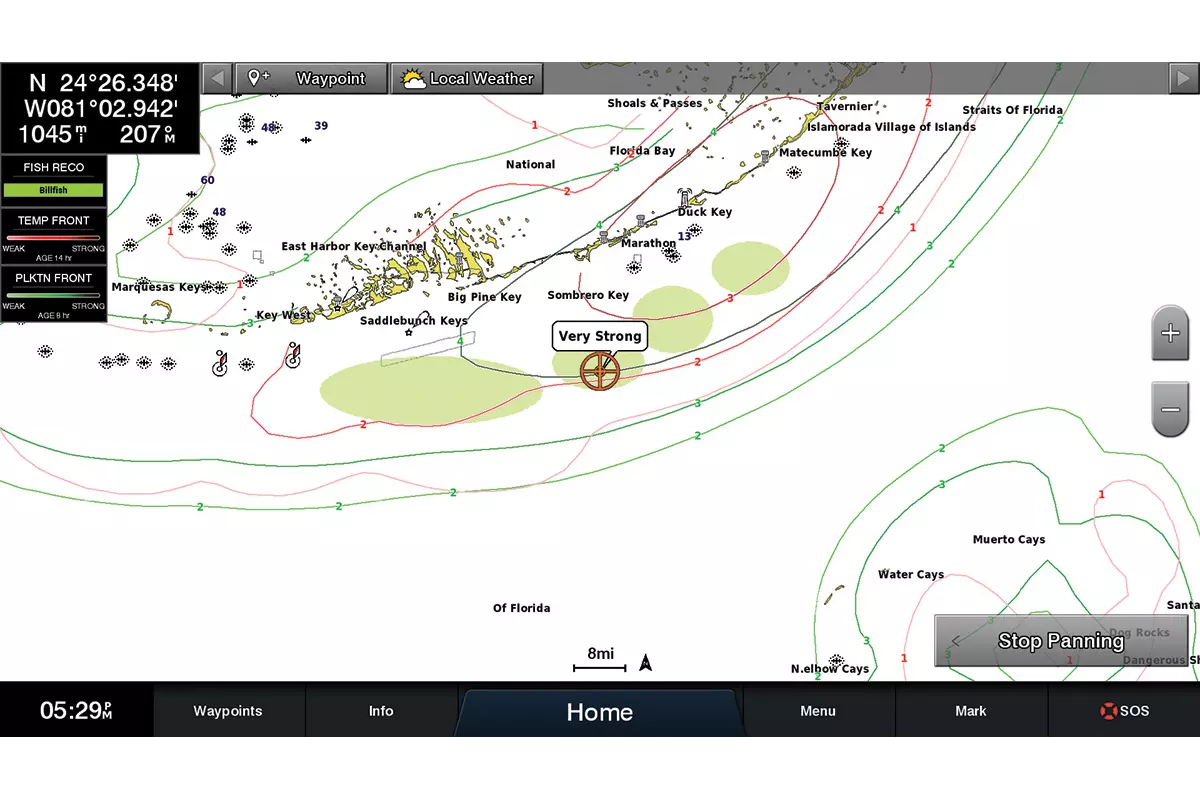Click the left arrow in the top bar

coord(217,78)
